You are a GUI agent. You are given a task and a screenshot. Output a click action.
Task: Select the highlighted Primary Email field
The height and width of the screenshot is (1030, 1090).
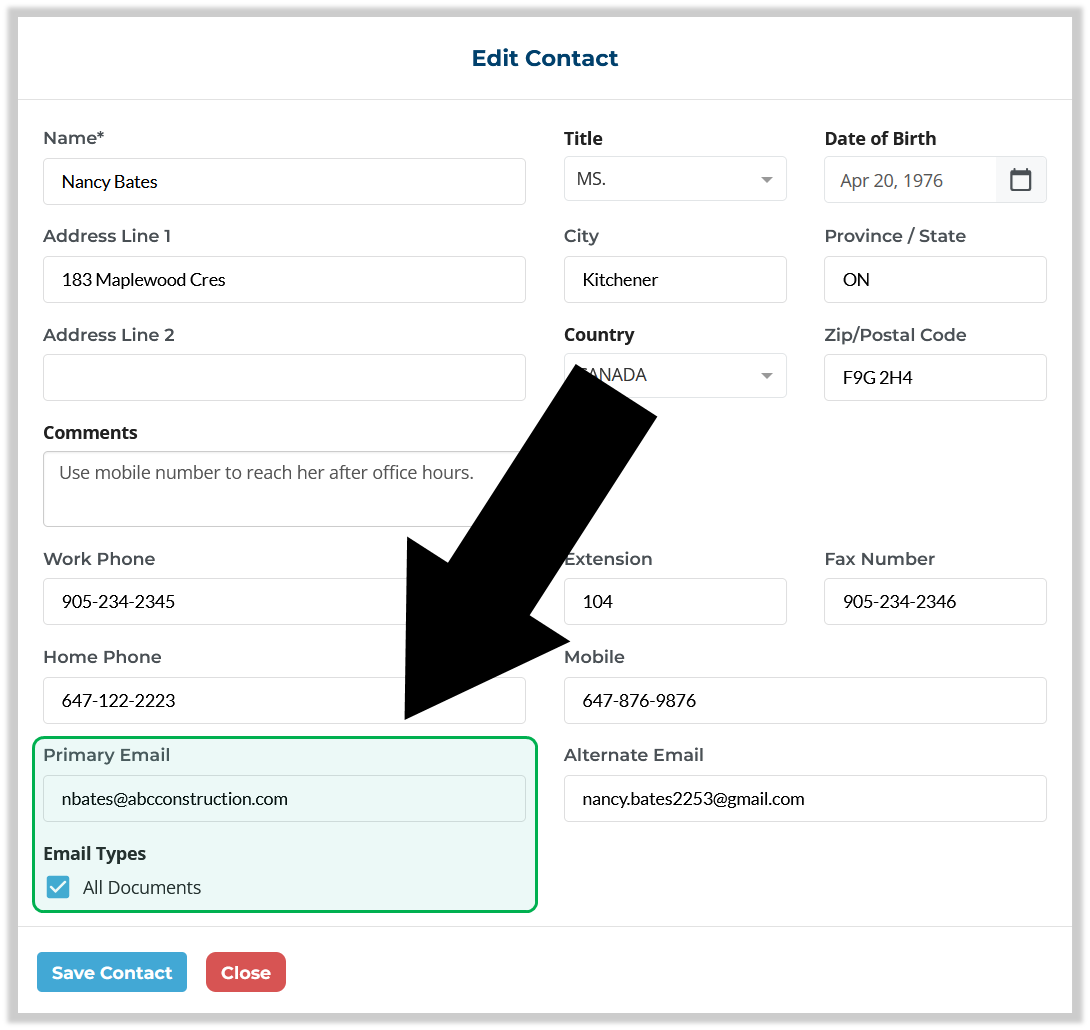tap(284, 798)
